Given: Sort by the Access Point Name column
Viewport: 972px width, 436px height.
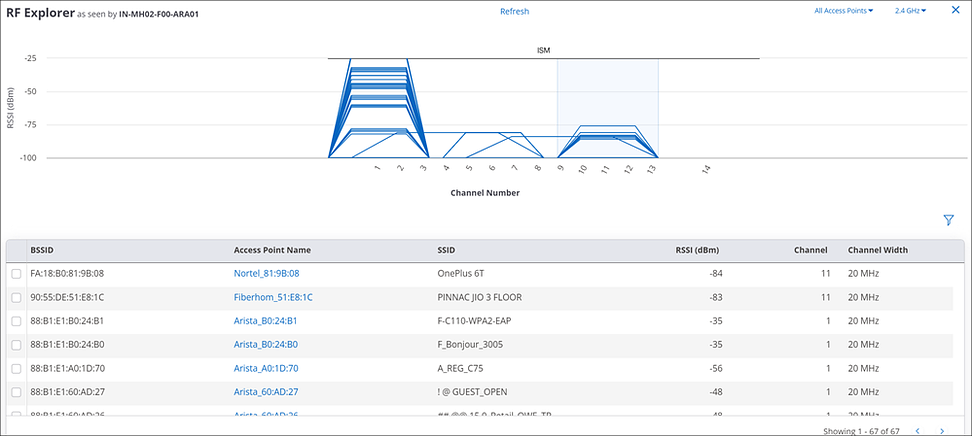Looking at the screenshot, I should (x=272, y=250).
